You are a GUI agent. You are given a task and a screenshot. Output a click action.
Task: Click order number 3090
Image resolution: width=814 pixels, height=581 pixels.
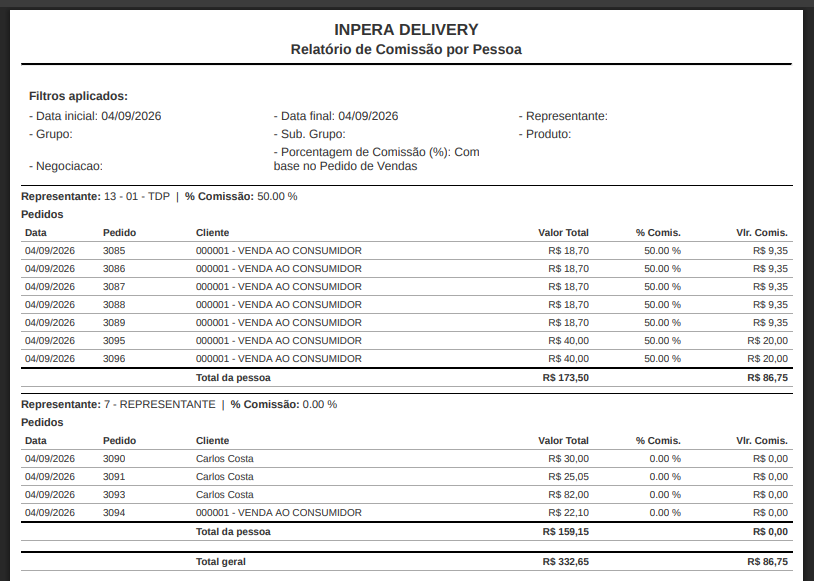(x=114, y=459)
